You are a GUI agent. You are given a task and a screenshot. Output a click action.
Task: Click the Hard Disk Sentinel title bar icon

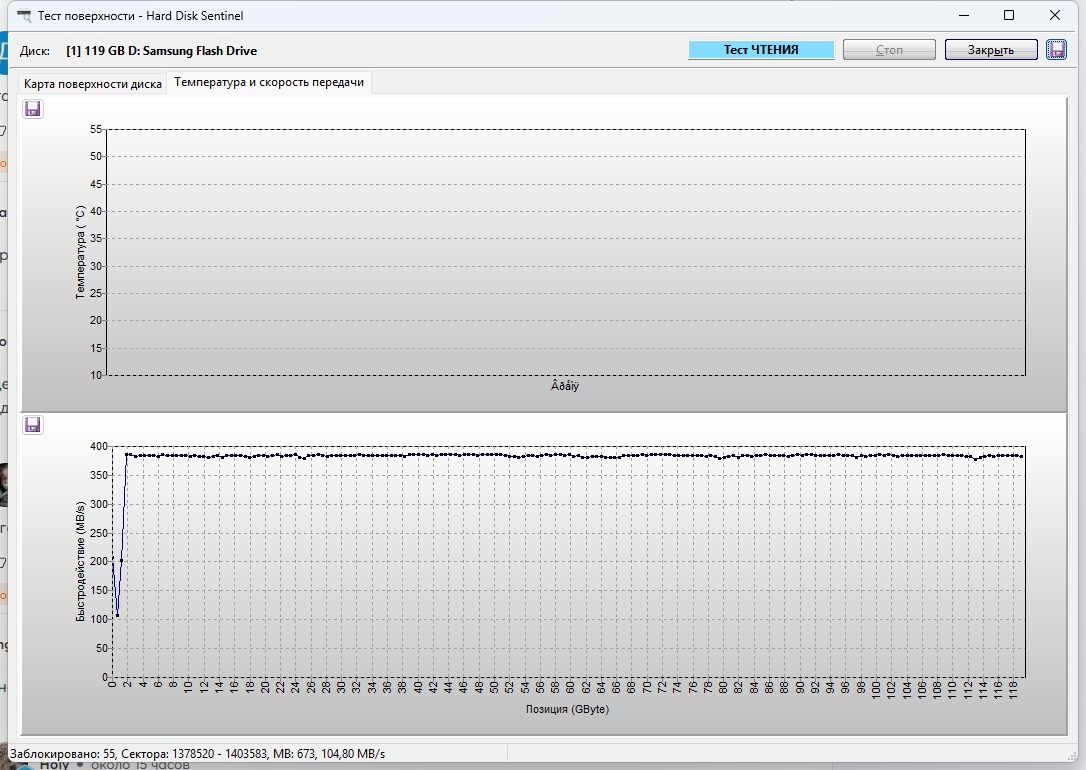pyautogui.click(x=24, y=16)
